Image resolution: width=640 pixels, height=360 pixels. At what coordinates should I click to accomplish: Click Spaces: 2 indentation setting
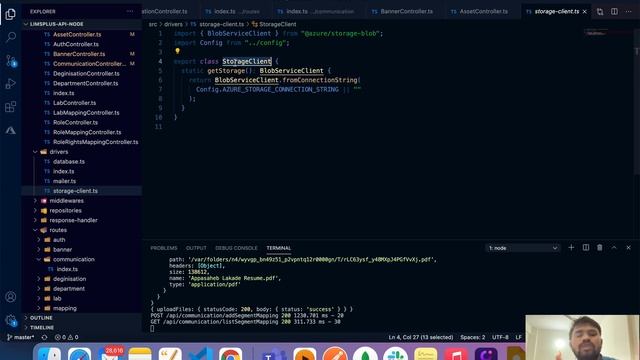(x=473, y=338)
